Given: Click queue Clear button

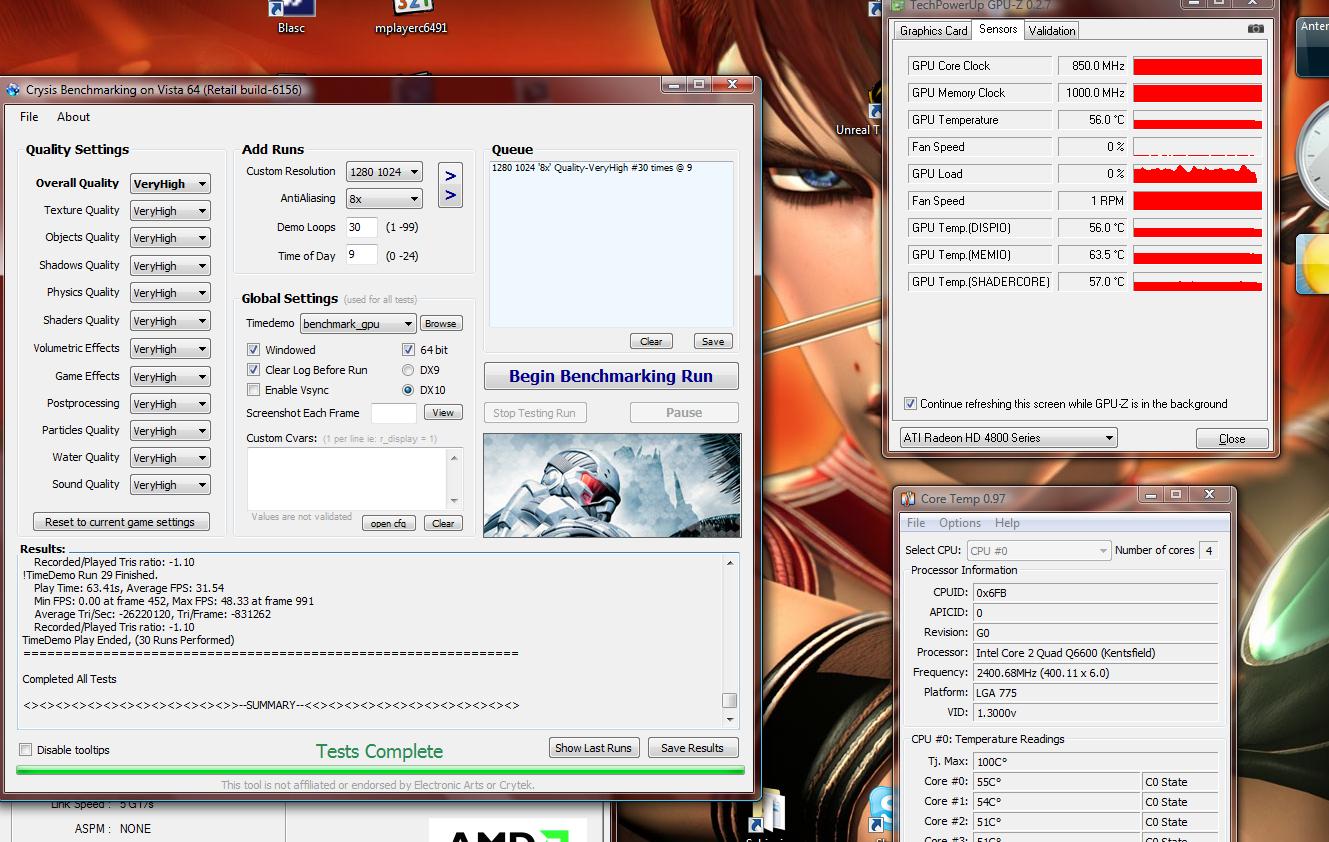Looking at the screenshot, I should (651, 342).
